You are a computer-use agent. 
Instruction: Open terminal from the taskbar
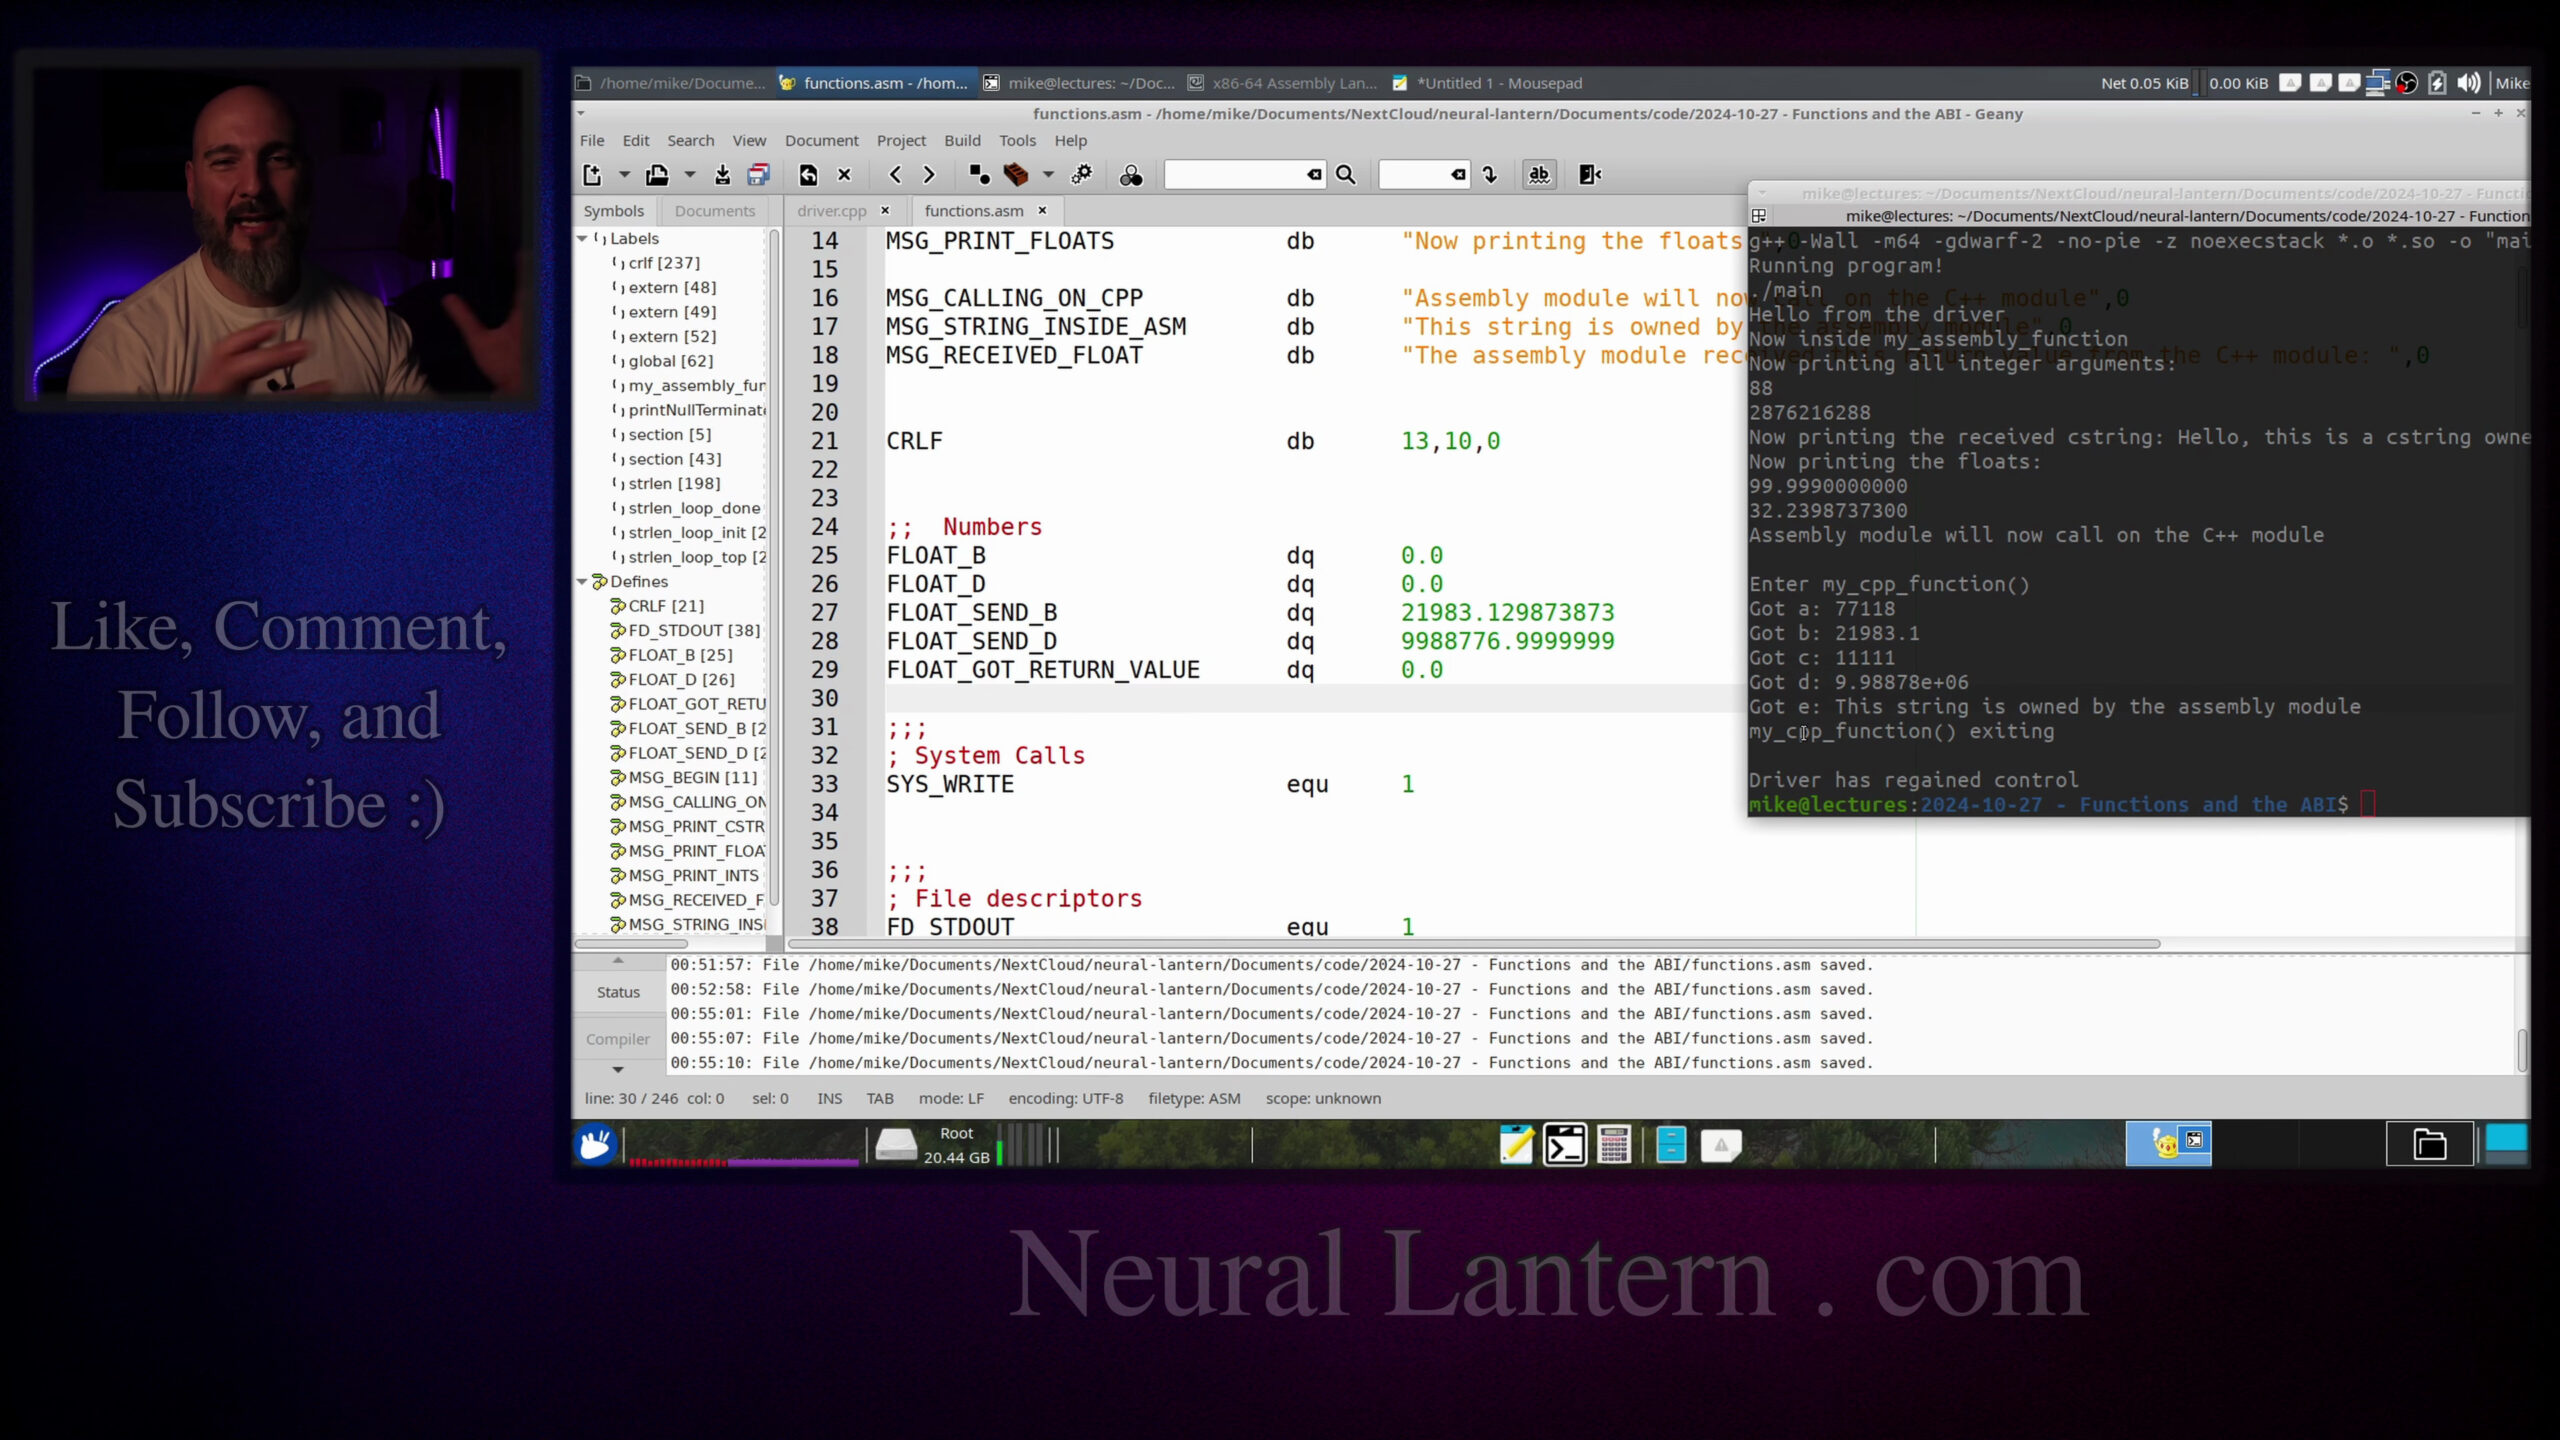(1564, 1145)
